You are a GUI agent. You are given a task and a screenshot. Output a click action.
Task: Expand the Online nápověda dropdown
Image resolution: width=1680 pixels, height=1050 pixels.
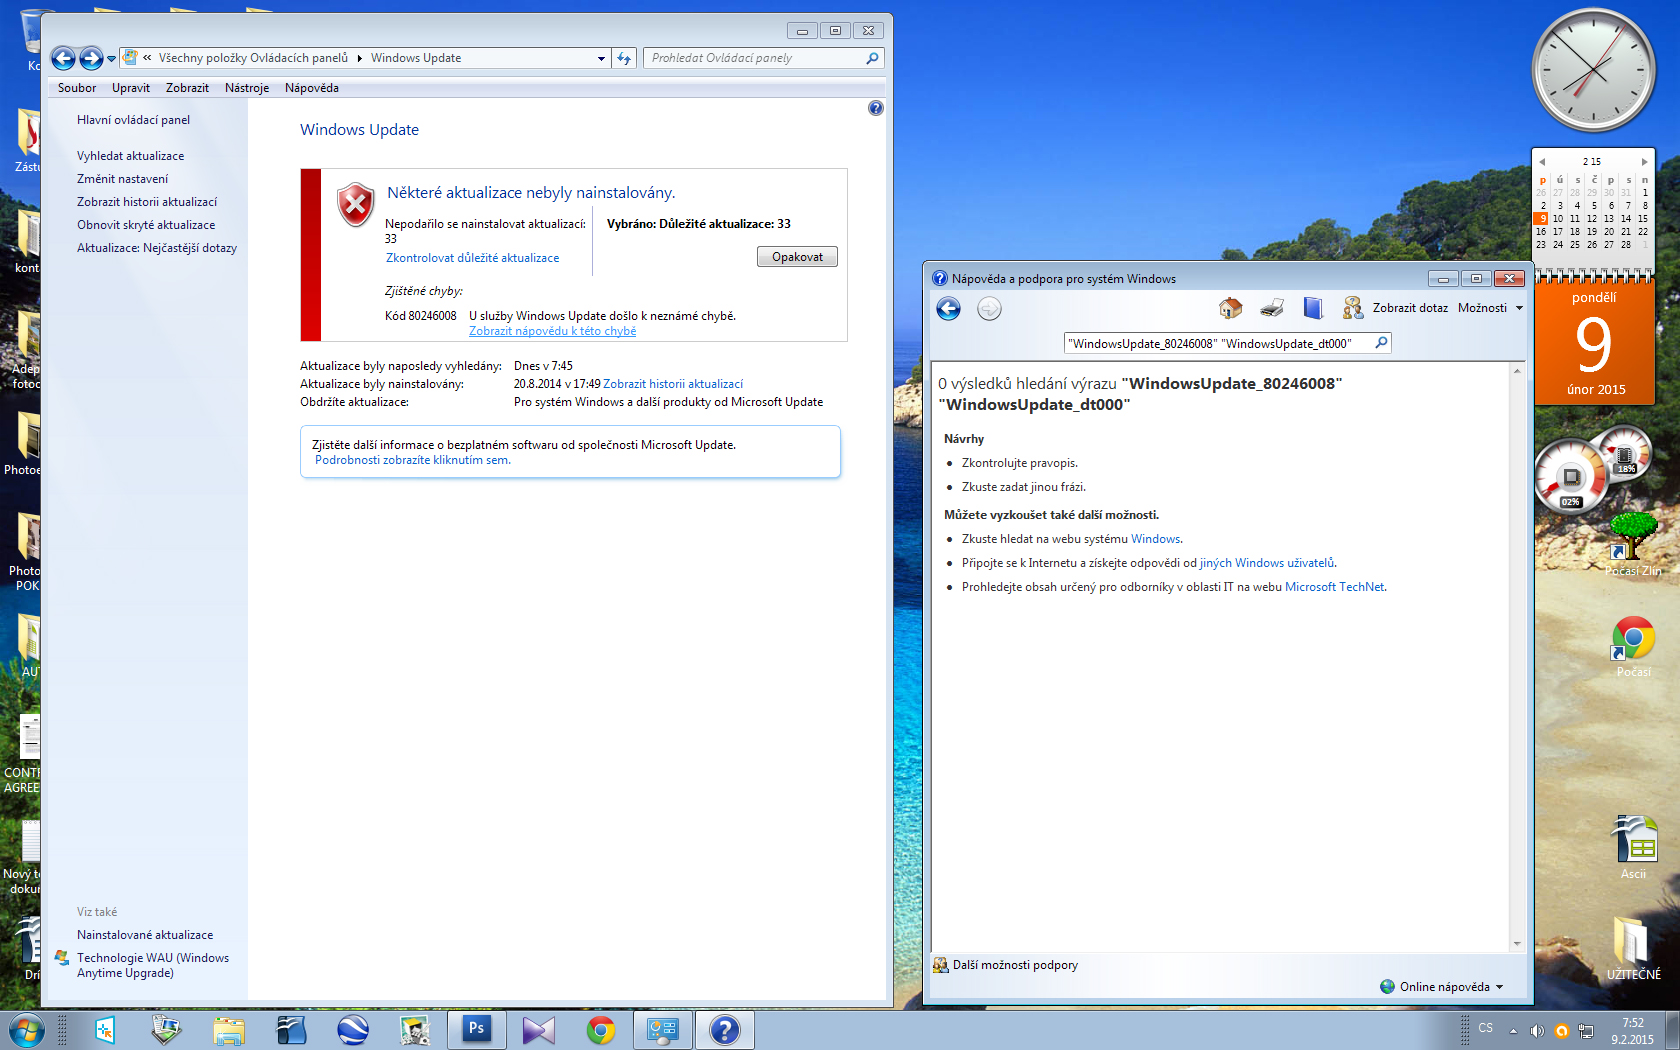click(x=1443, y=987)
